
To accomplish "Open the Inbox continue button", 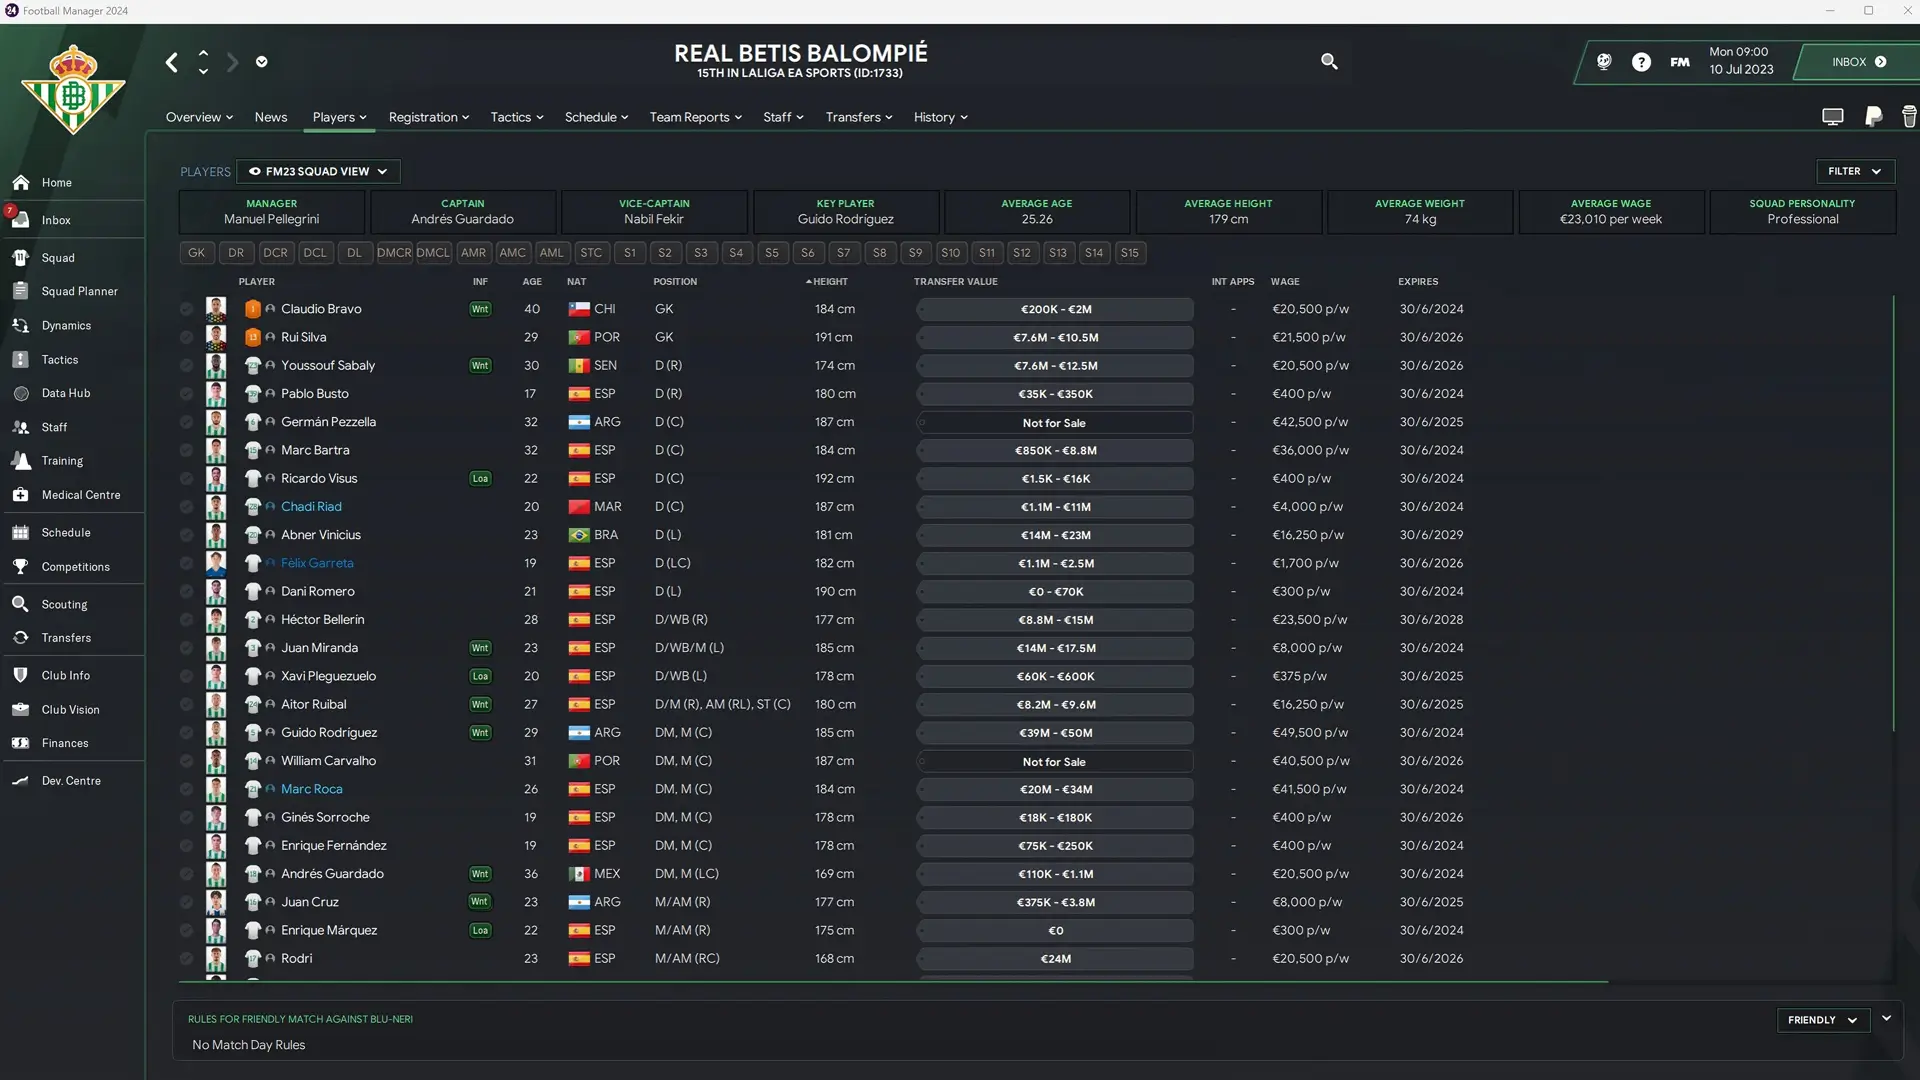I will (1859, 62).
